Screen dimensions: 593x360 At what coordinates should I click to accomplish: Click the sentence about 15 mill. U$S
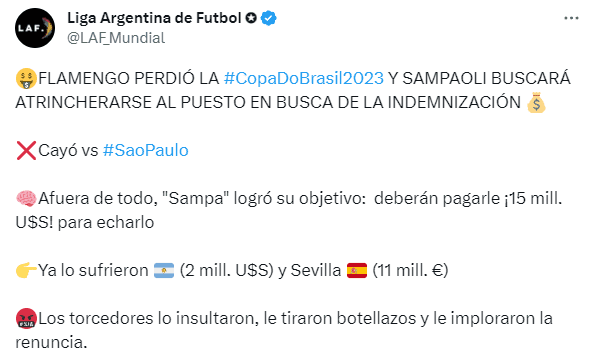[289, 210]
